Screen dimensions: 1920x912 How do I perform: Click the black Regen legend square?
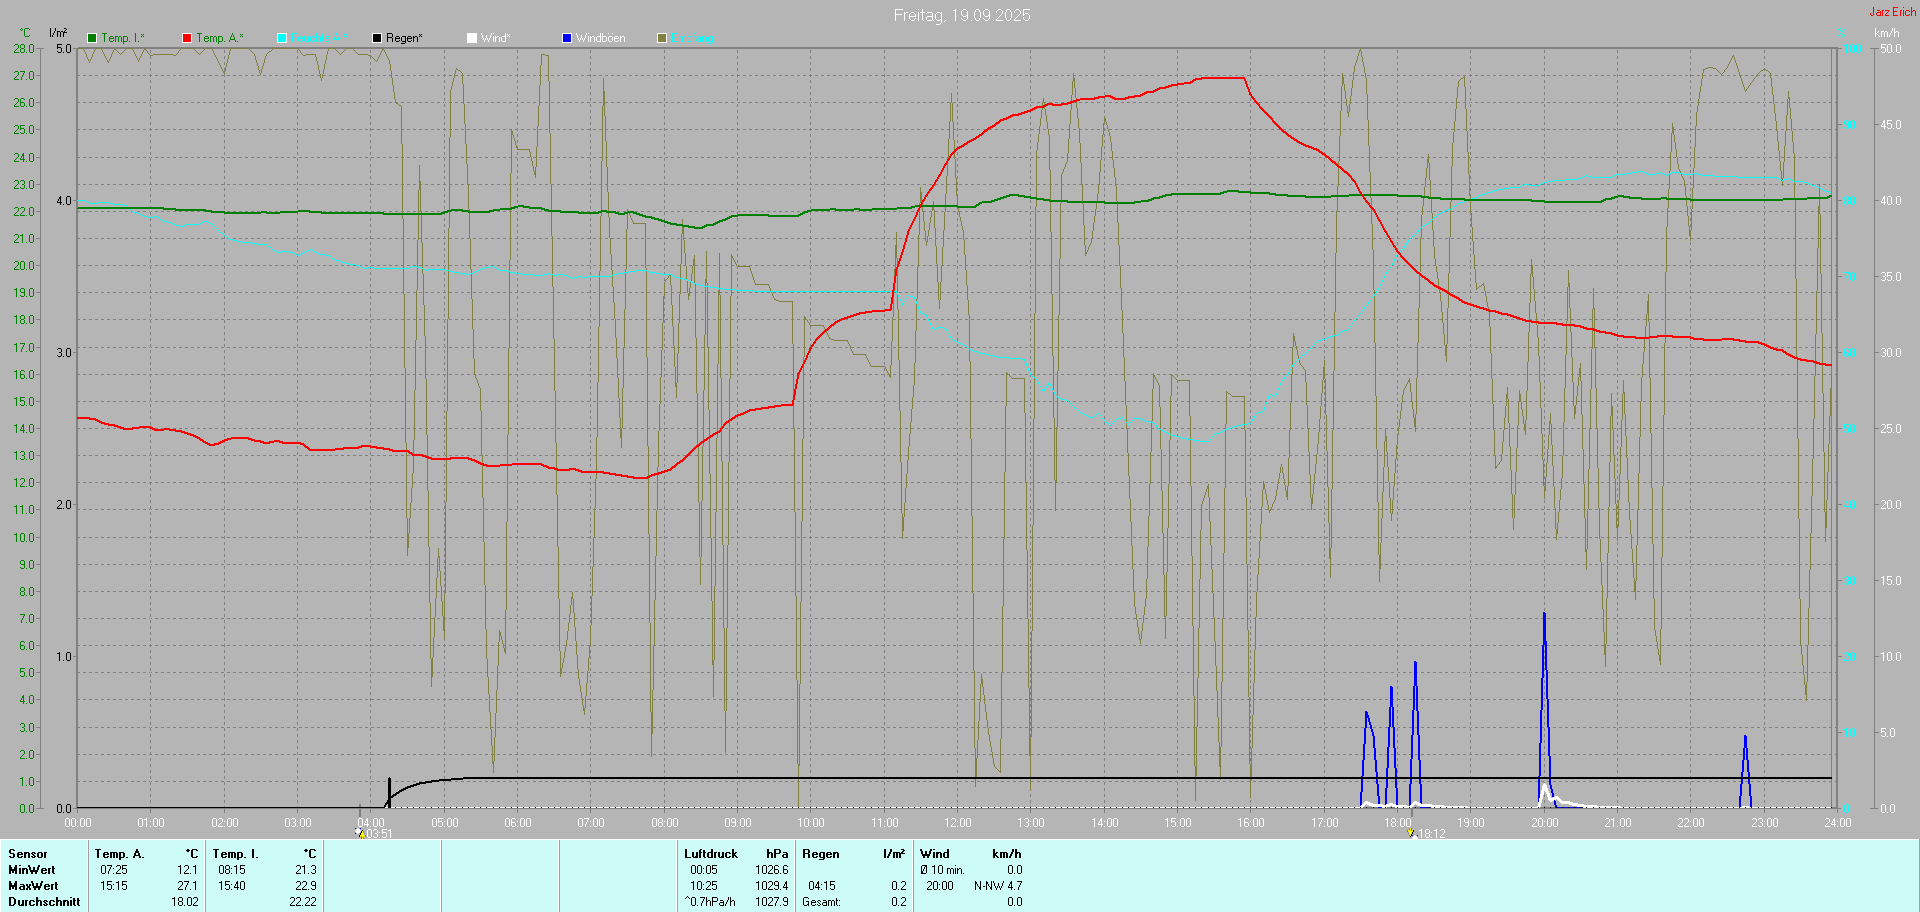tap(377, 38)
